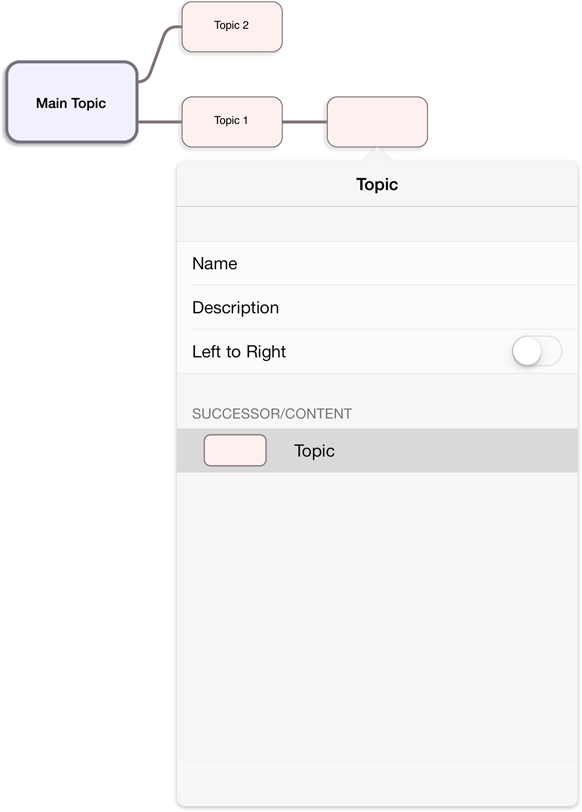Open the Topic row under Successor/Content
This screenshot has width=582, height=812.
[x=377, y=451]
